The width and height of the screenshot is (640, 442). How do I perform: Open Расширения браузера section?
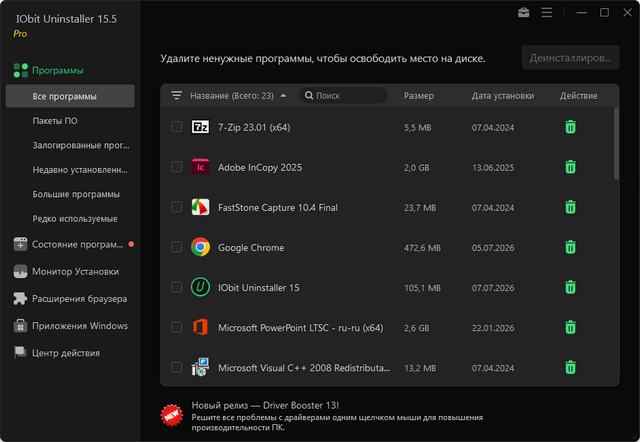80,299
